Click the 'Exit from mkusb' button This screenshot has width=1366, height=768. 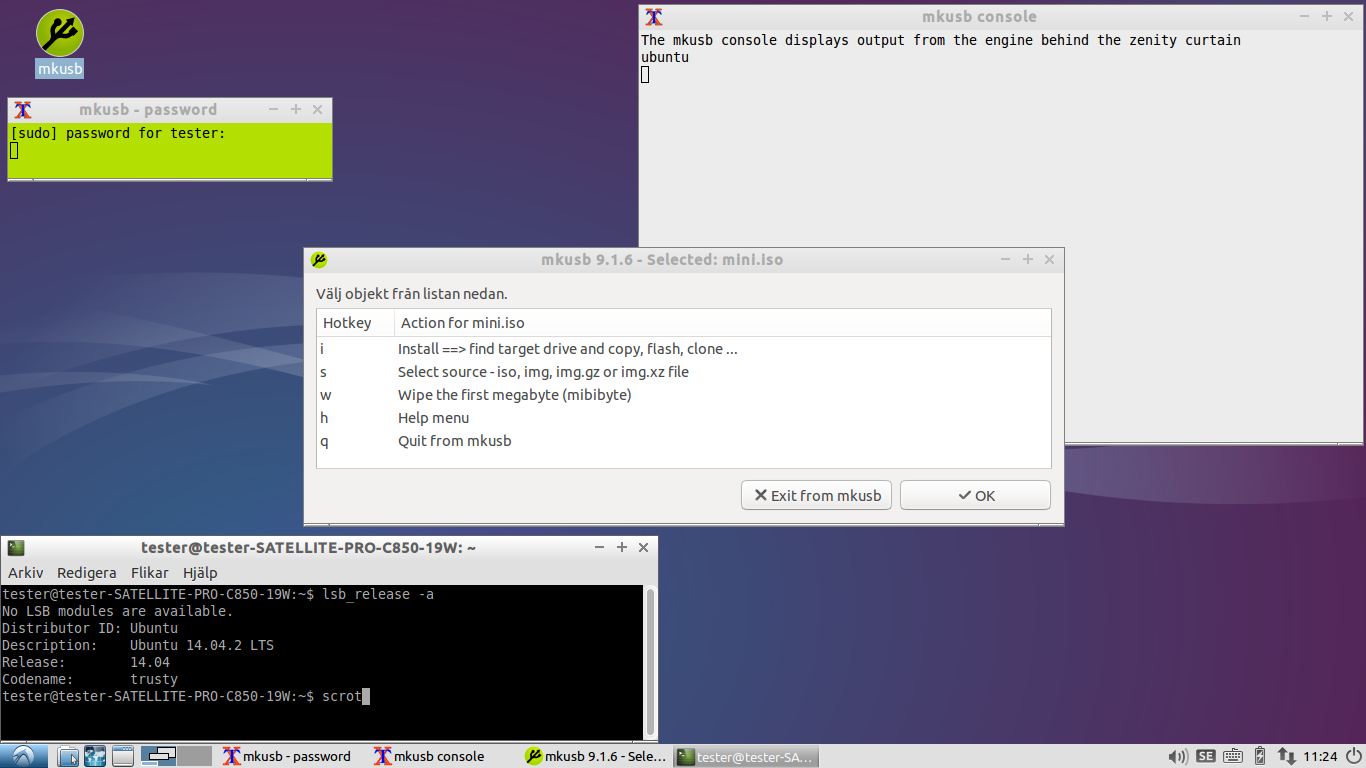click(x=816, y=495)
